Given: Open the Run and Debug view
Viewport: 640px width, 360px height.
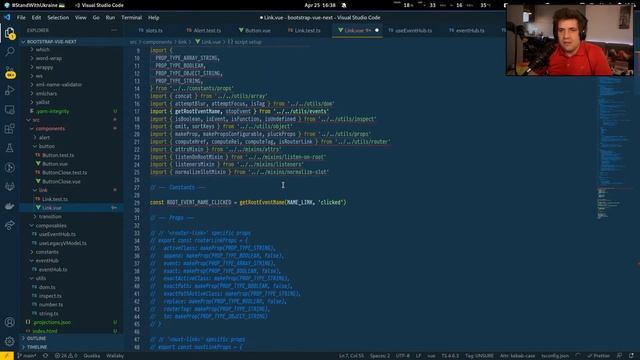Looking at the screenshot, I should click(10, 90).
